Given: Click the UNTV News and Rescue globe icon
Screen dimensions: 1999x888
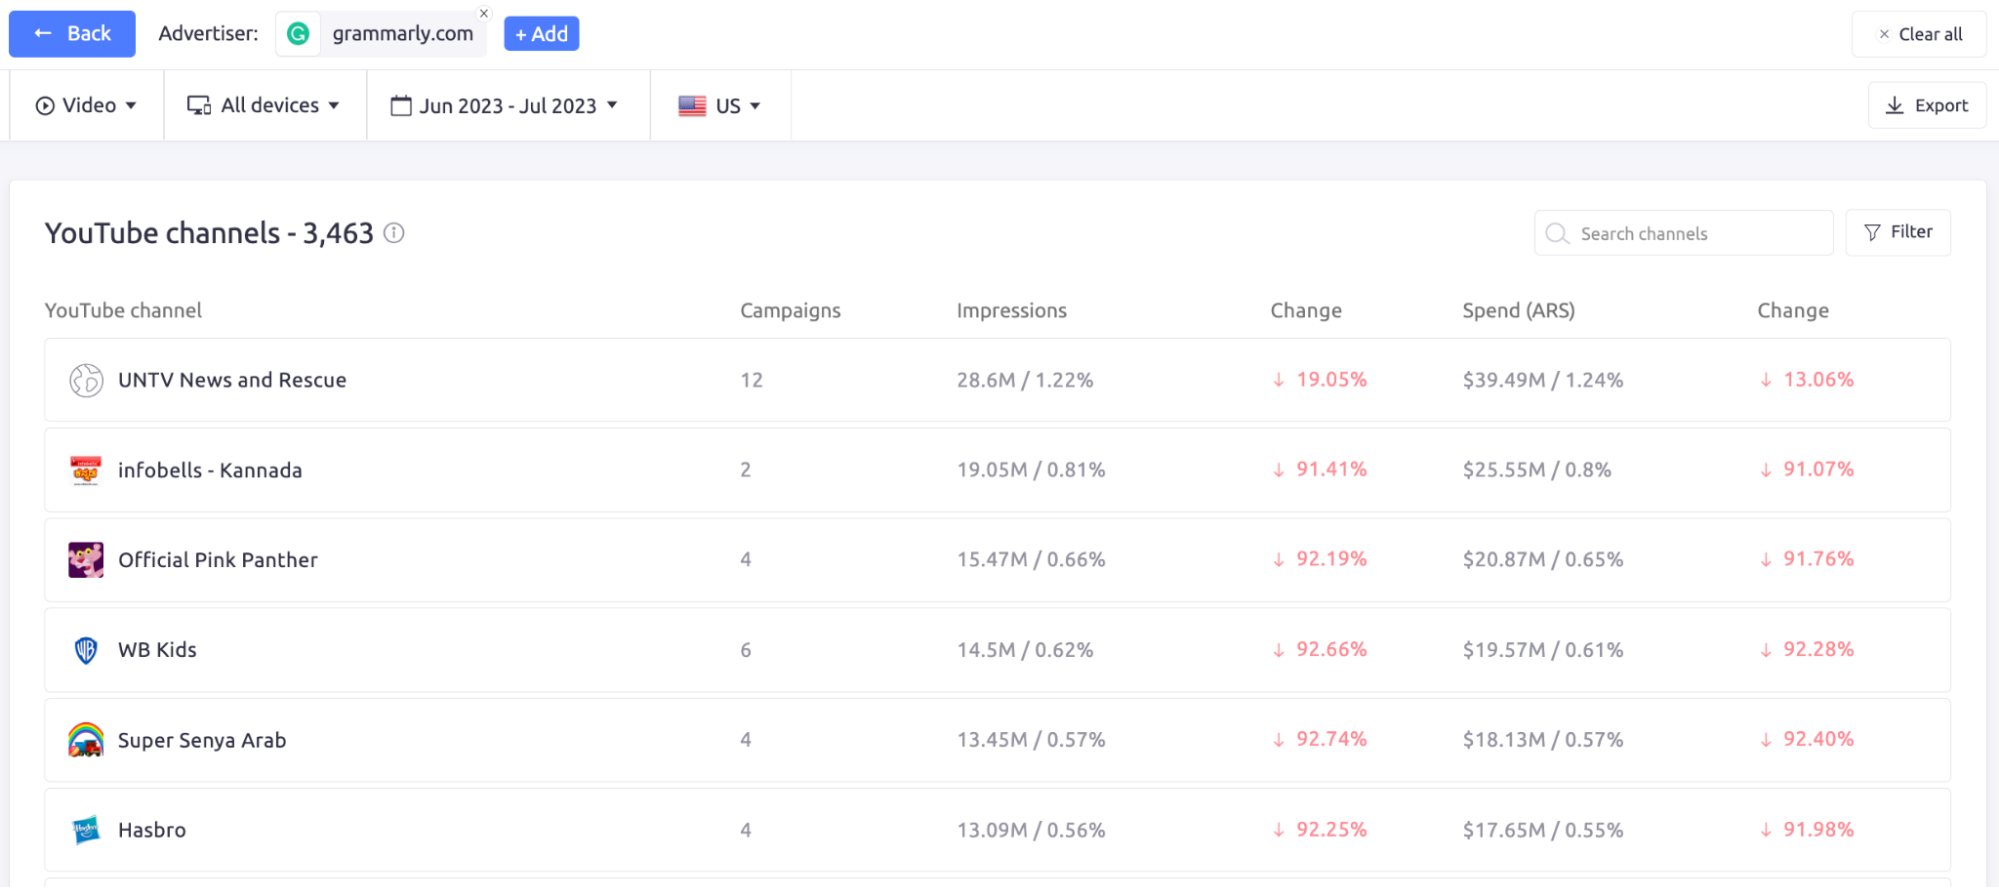Looking at the screenshot, I should pyautogui.click(x=86, y=380).
